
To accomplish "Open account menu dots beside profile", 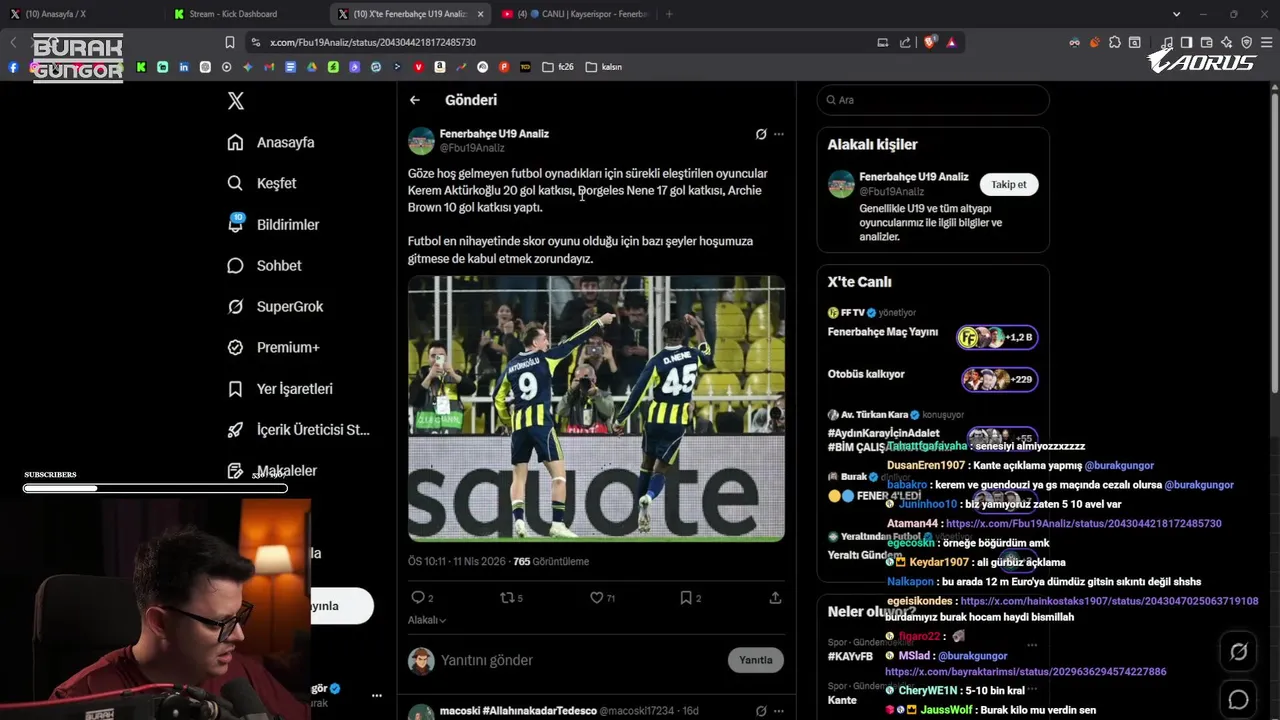I will coord(377,695).
